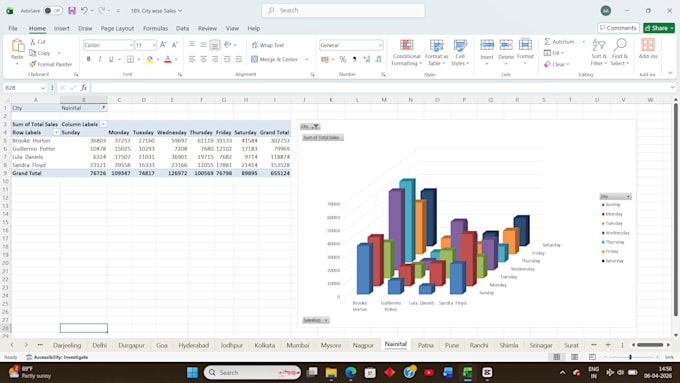Click the Increase Indent icon
This screenshot has height=383, width=680.
(239, 59)
